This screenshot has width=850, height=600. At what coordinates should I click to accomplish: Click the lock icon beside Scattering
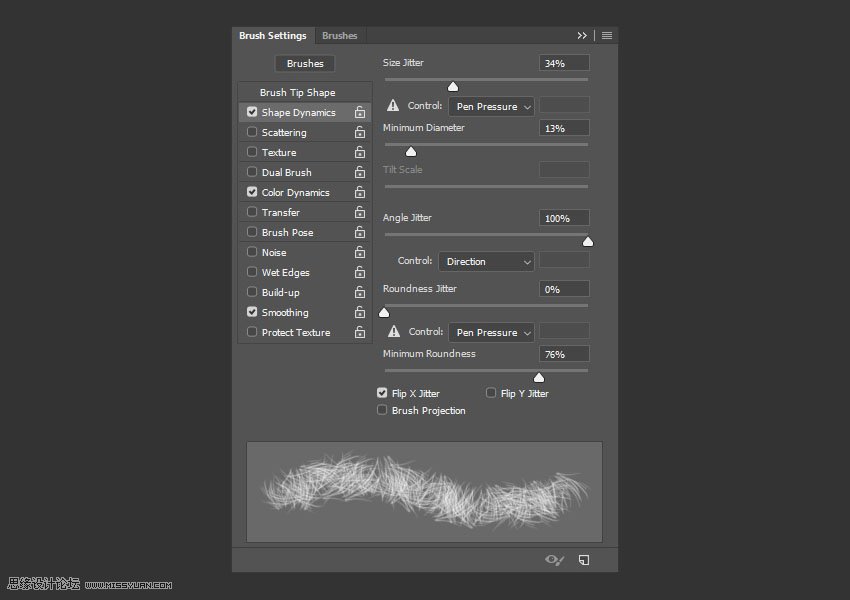360,133
